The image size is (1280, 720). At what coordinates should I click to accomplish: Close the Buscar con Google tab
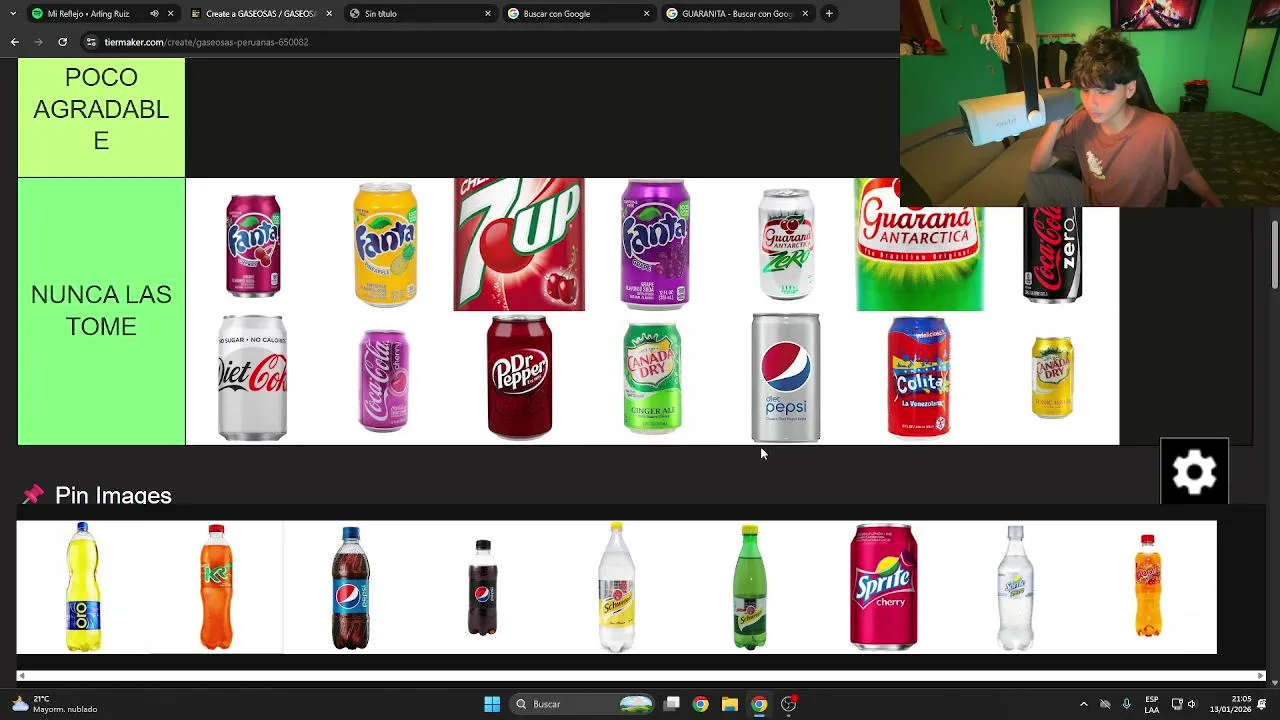(646, 14)
